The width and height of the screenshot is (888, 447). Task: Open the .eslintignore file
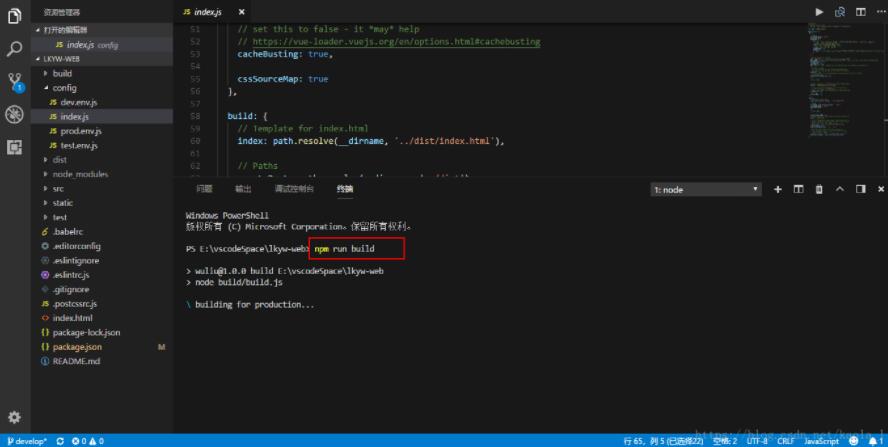point(102,261)
